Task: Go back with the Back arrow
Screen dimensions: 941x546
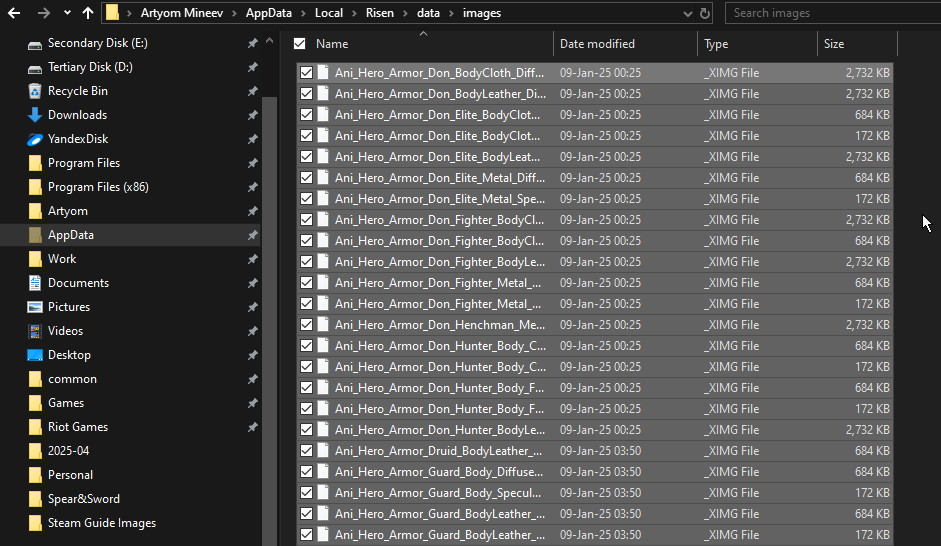Action: pos(14,13)
